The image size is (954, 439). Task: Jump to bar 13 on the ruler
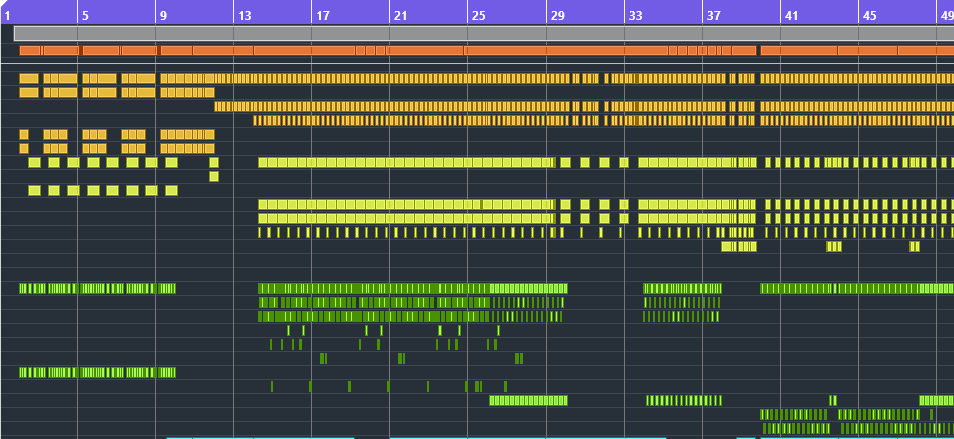(245, 15)
